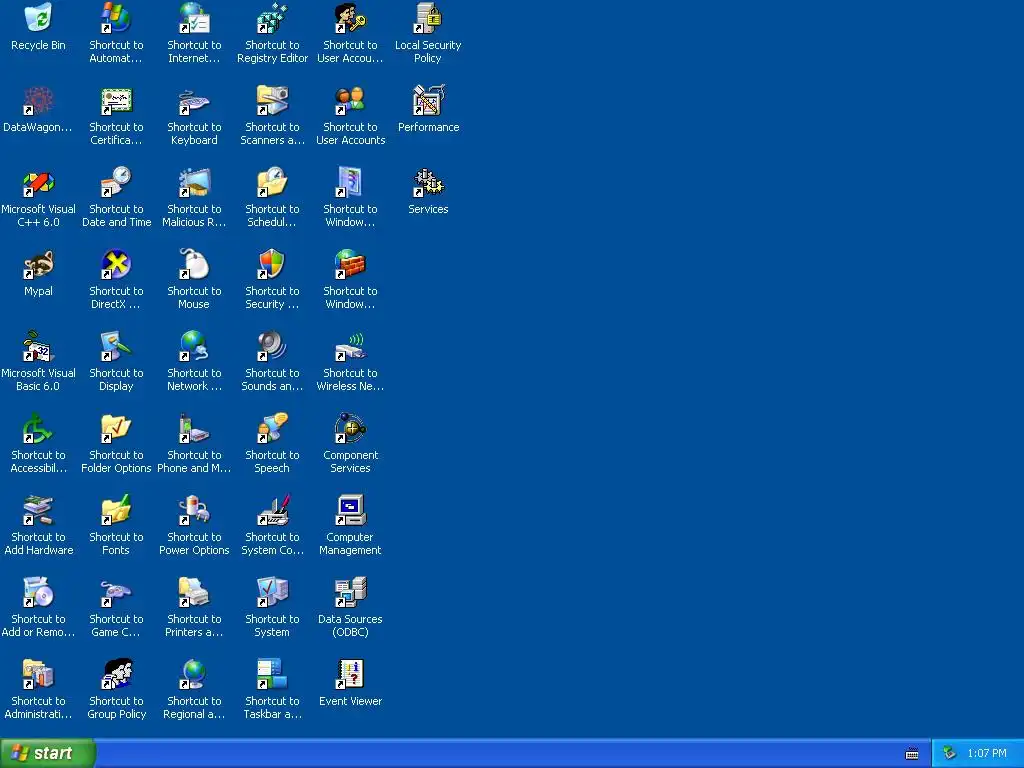Select the Shortcut to Game Controllers icon

tap(116, 592)
